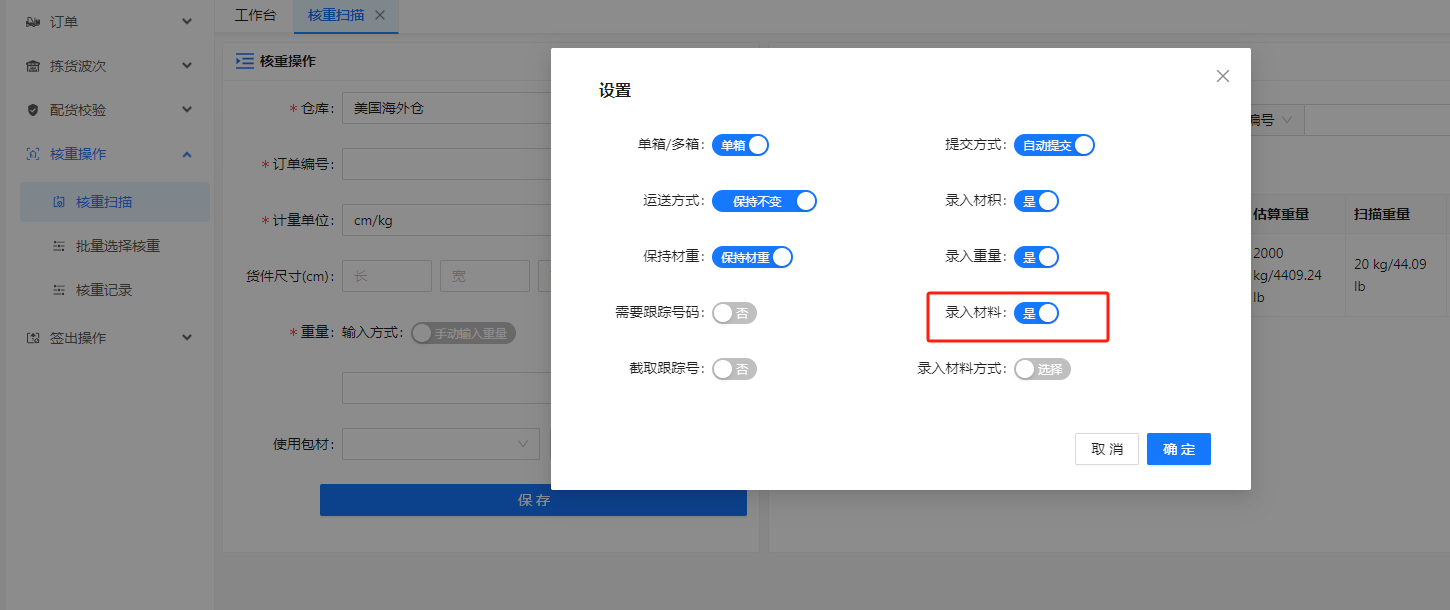
Task: Toggle the 录入材料方式 选择 switch
Action: tap(1042, 369)
